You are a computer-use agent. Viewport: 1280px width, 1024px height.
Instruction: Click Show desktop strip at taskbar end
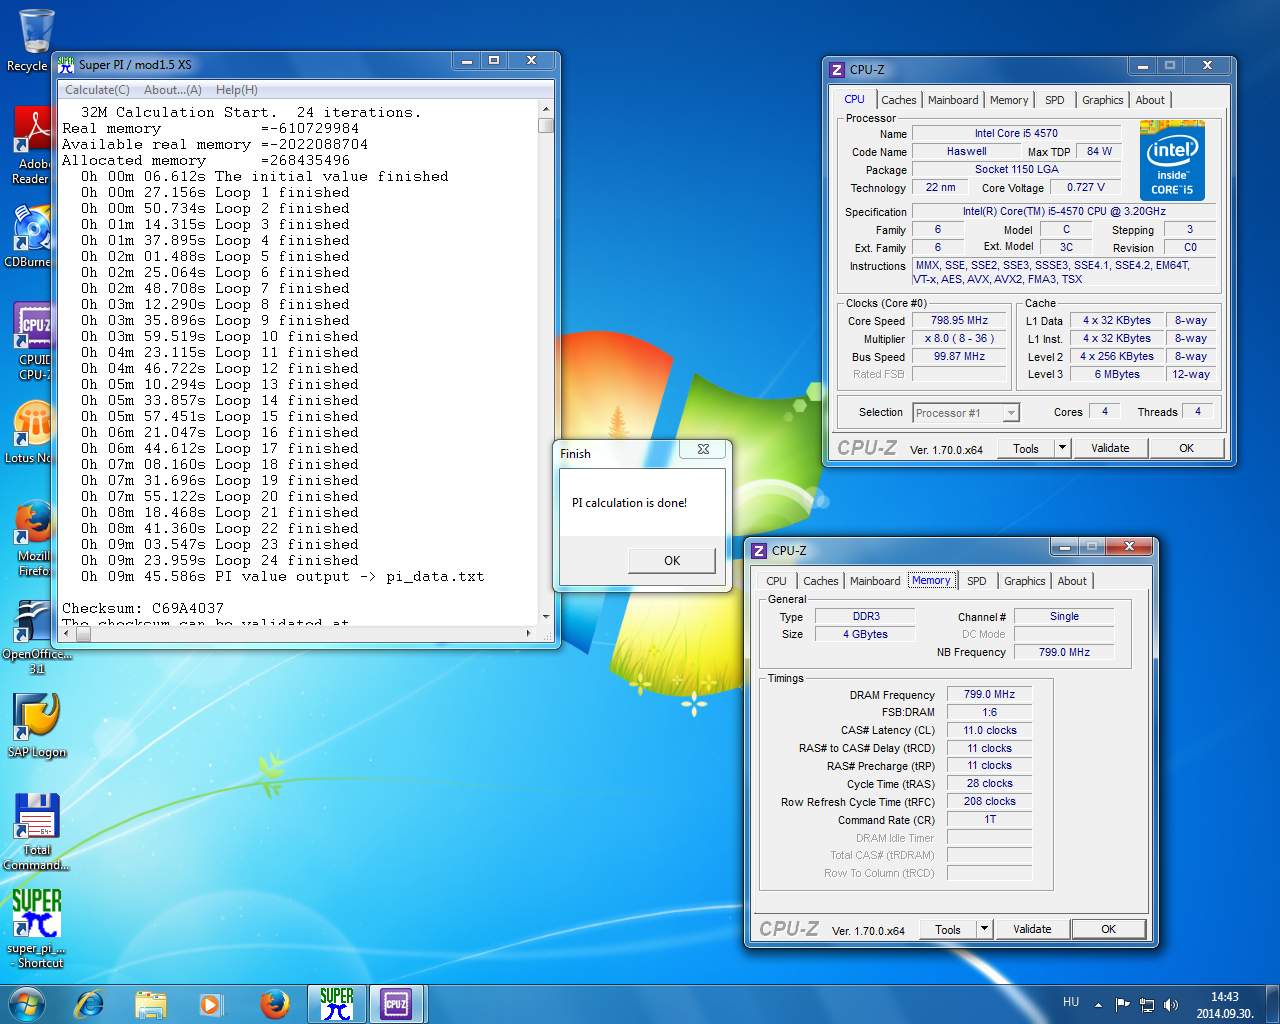point(1273,1004)
